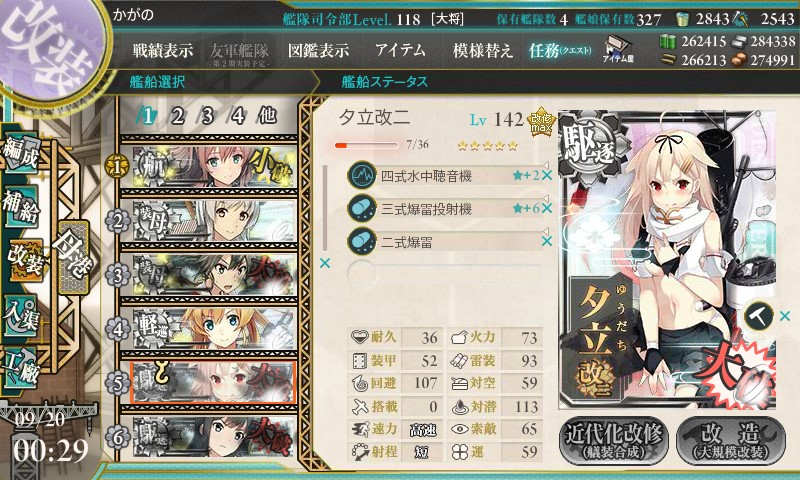Screen dimensions: 800x480
Task: Open the 入渠 docking repair sidebar icon
Action: (21, 316)
